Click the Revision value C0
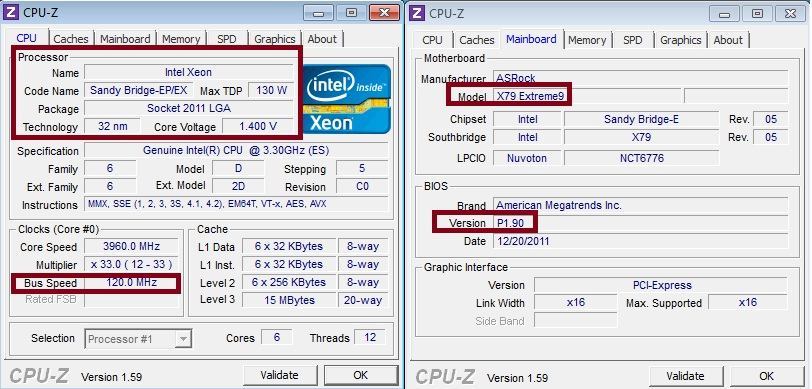Screen dimensions: 812x389 (x=362, y=186)
